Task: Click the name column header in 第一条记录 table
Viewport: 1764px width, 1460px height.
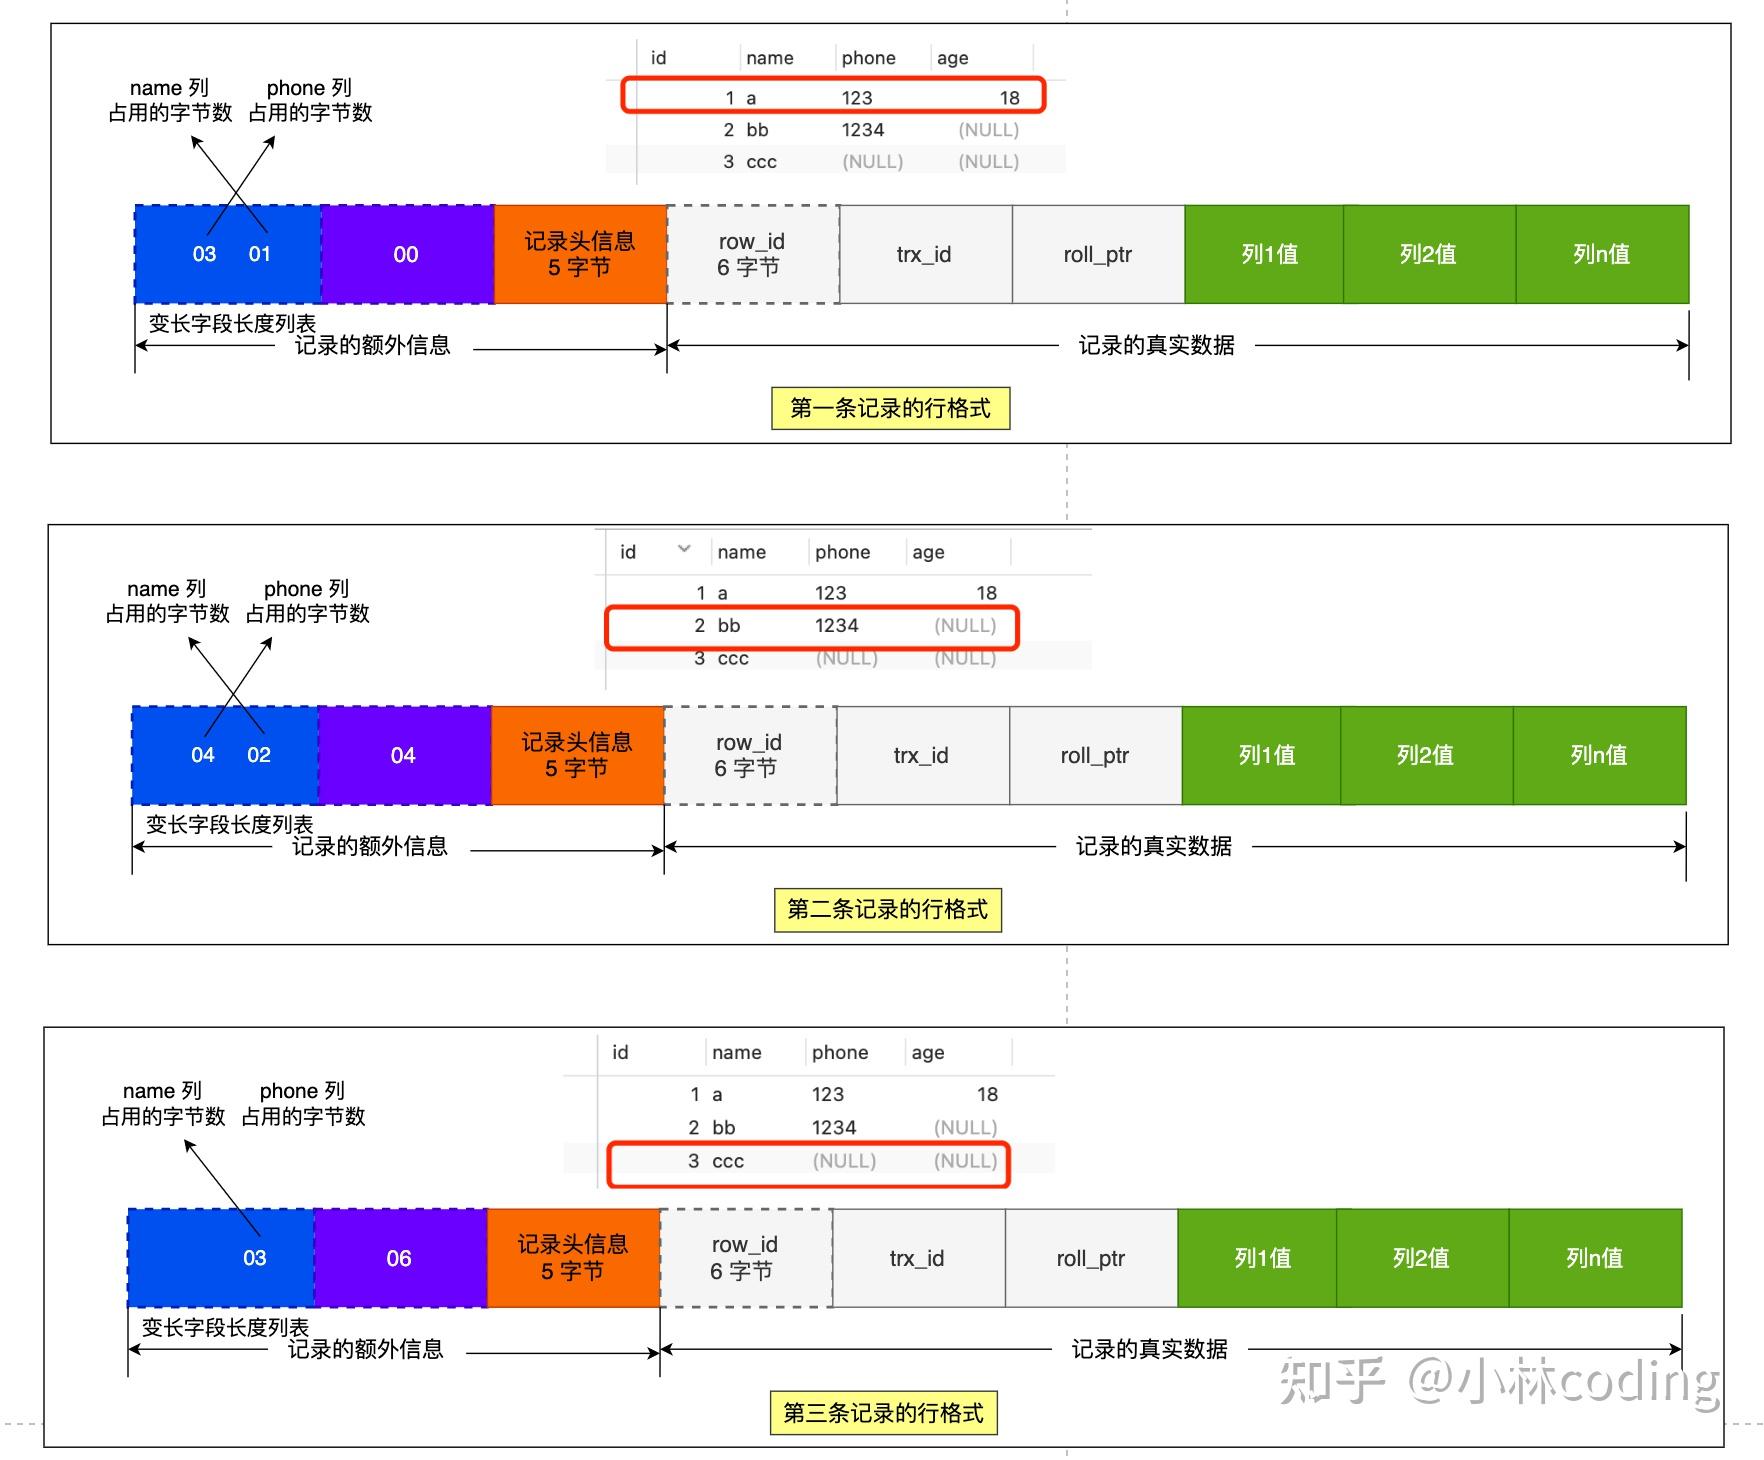Action: tap(770, 58)
